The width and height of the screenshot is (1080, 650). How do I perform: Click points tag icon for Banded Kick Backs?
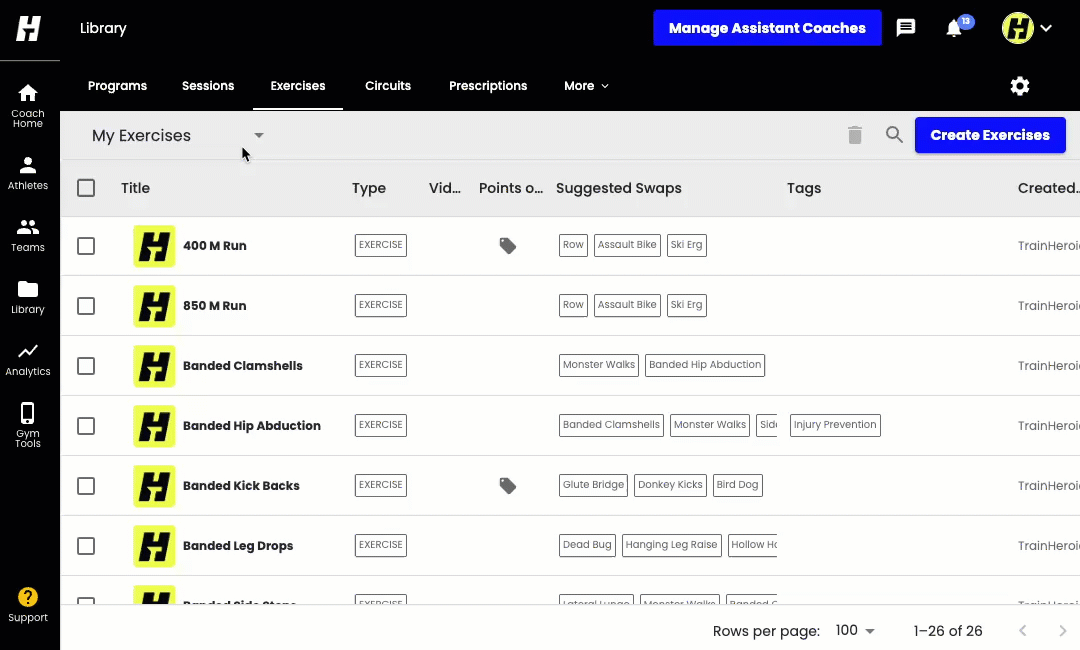point(508,486)
